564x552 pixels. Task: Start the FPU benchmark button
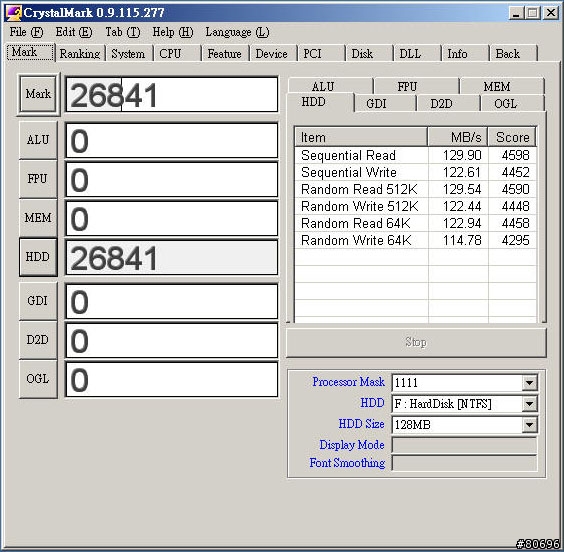coord(38,179)
